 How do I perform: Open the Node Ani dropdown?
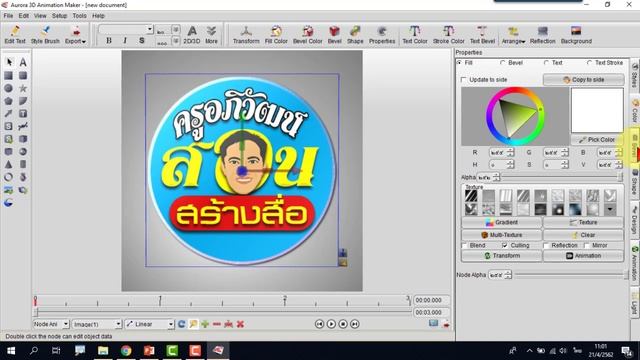click(65, 324)
